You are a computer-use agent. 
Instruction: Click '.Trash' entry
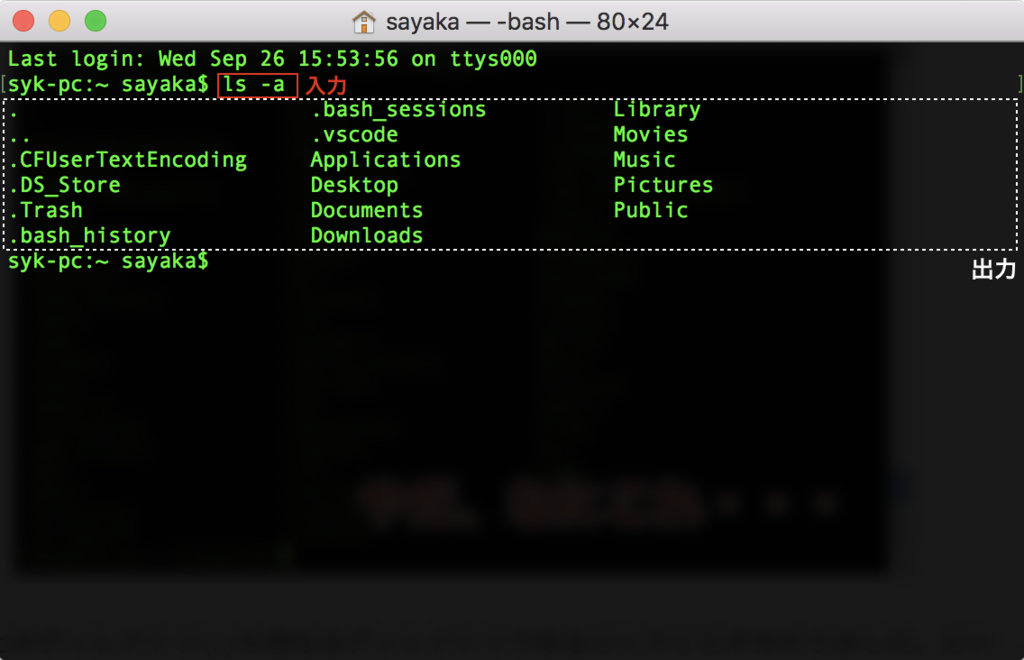tap(46, 210)
